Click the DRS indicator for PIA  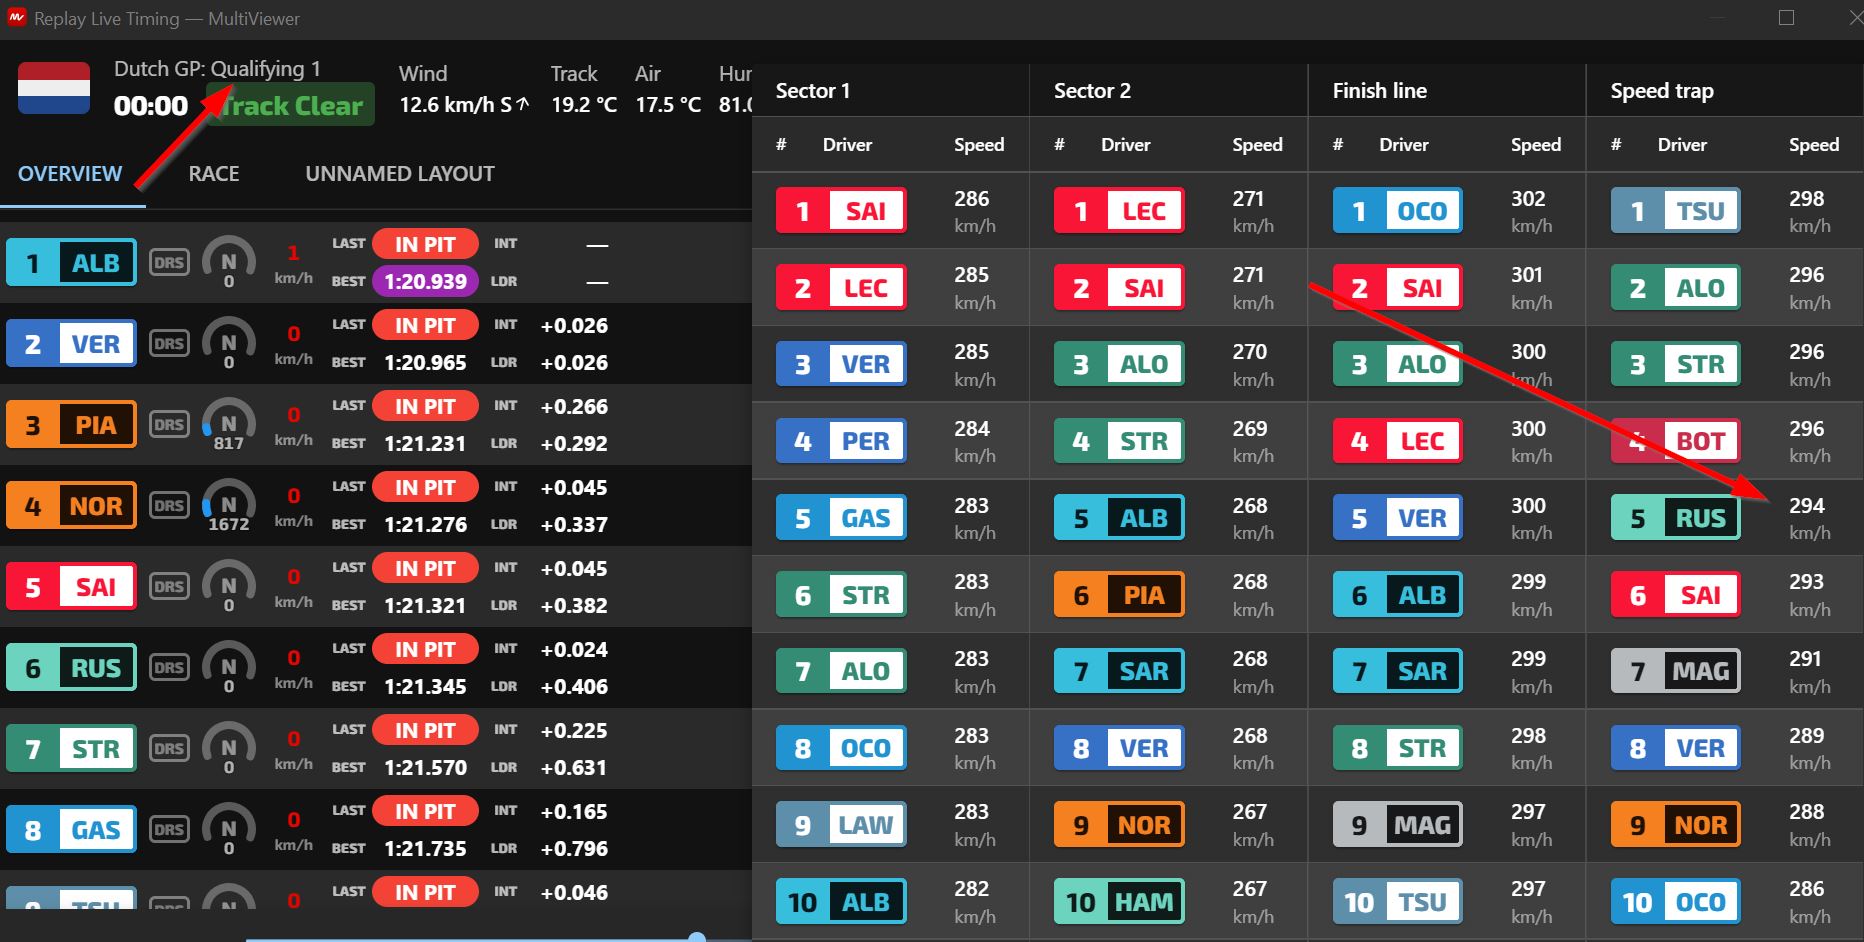click(x=169, y=425)
